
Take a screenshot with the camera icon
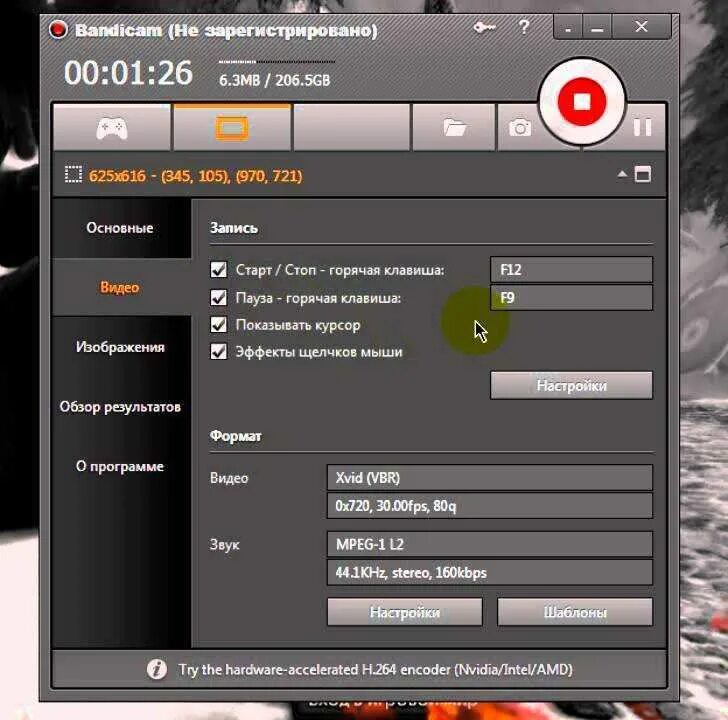coord(520,128)
